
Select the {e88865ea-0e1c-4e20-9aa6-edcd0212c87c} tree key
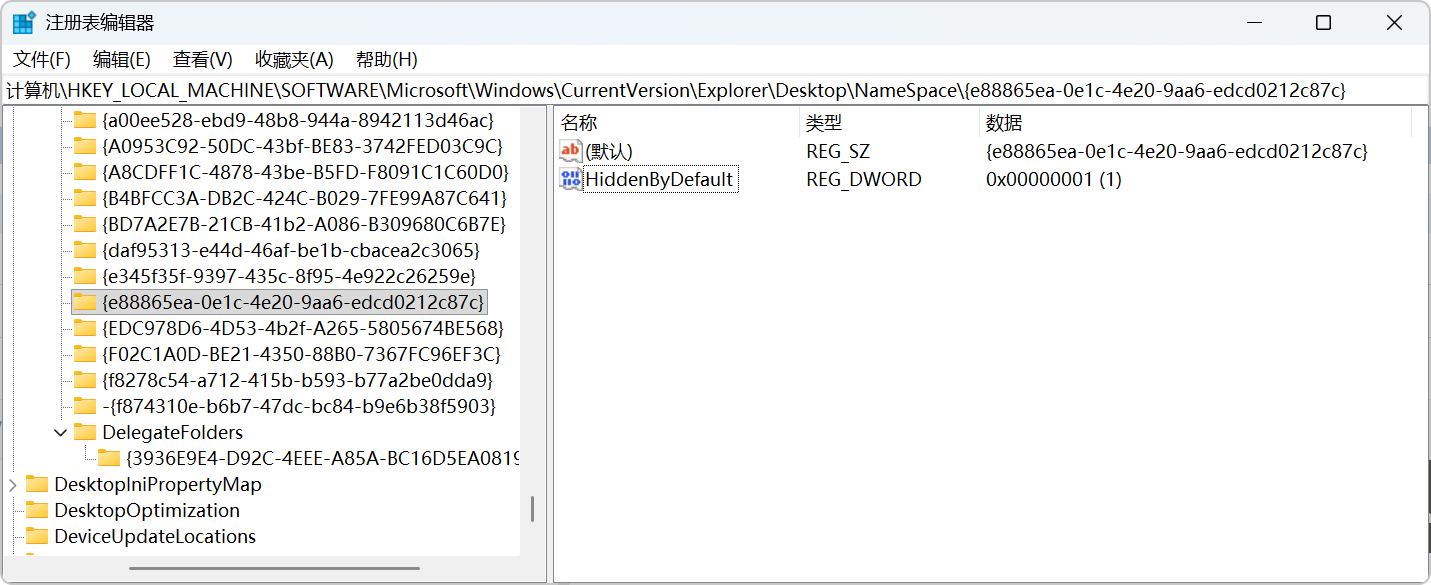[x=293, y=302]
